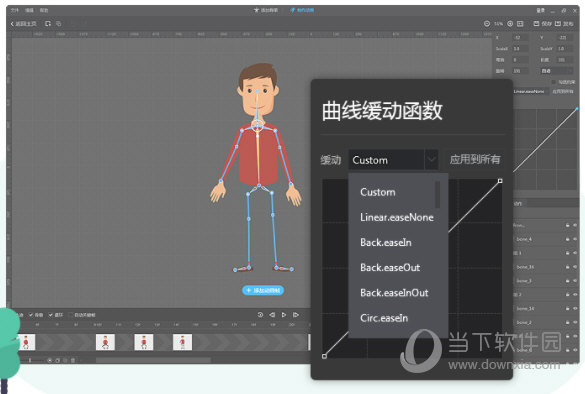The image size is (585, 394).
Task: Lock the bone_14 layer
Action: click(x=567, y=309)
